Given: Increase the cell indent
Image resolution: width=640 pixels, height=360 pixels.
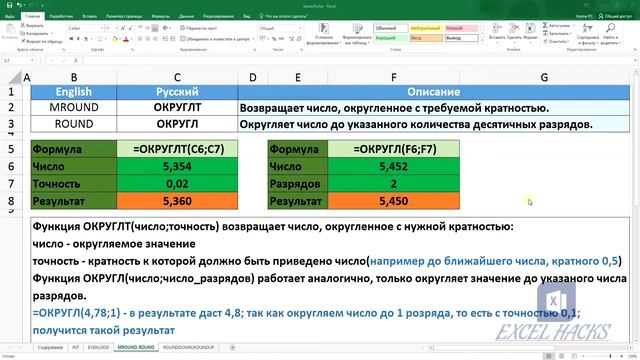Looking at the screenshot, I should [172, 39].
